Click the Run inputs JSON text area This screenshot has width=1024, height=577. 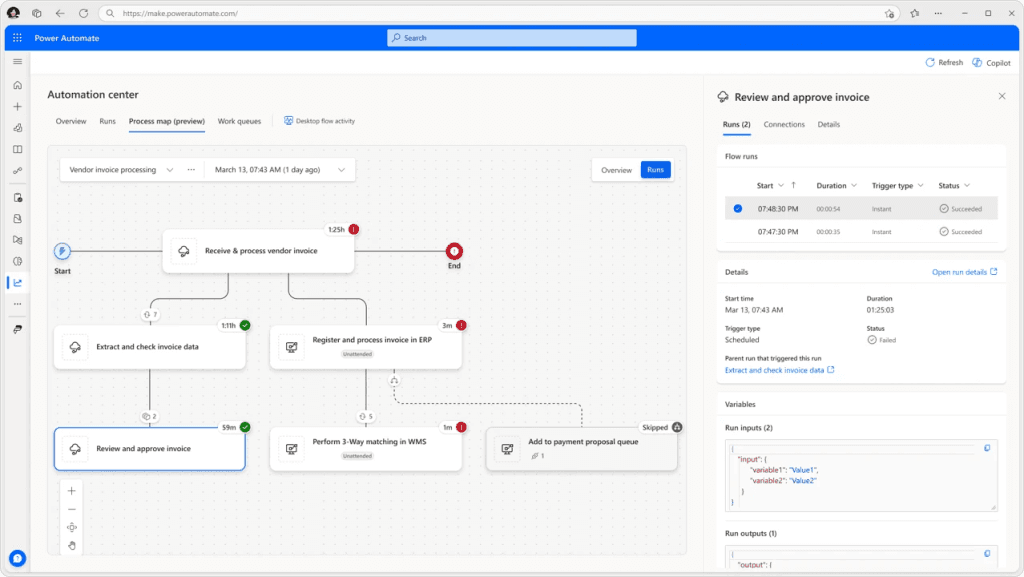click(x=861, y=475)
